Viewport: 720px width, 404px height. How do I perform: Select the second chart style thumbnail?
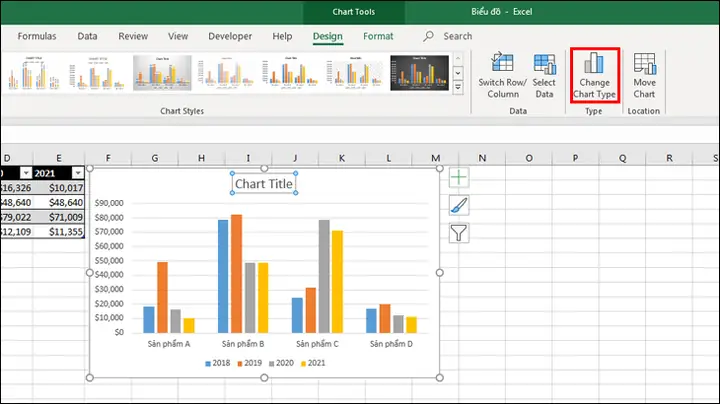point(97,73)
